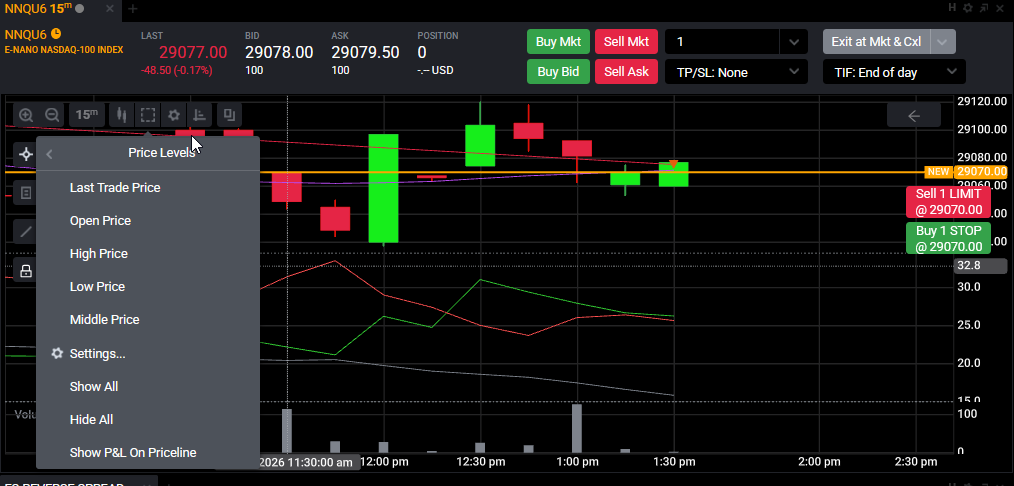Select the crosshair cursor tool

[x=26, y=154]
